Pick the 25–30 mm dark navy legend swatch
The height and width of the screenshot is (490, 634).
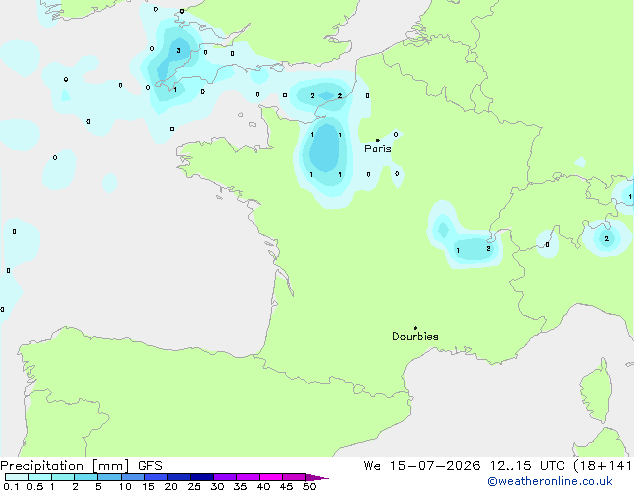(x=202, y=477)
